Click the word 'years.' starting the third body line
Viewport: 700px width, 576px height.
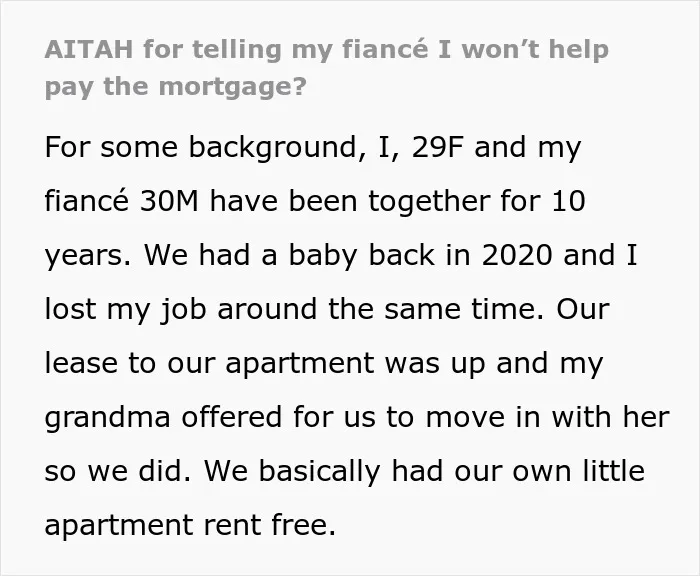[x=88, y=257]
